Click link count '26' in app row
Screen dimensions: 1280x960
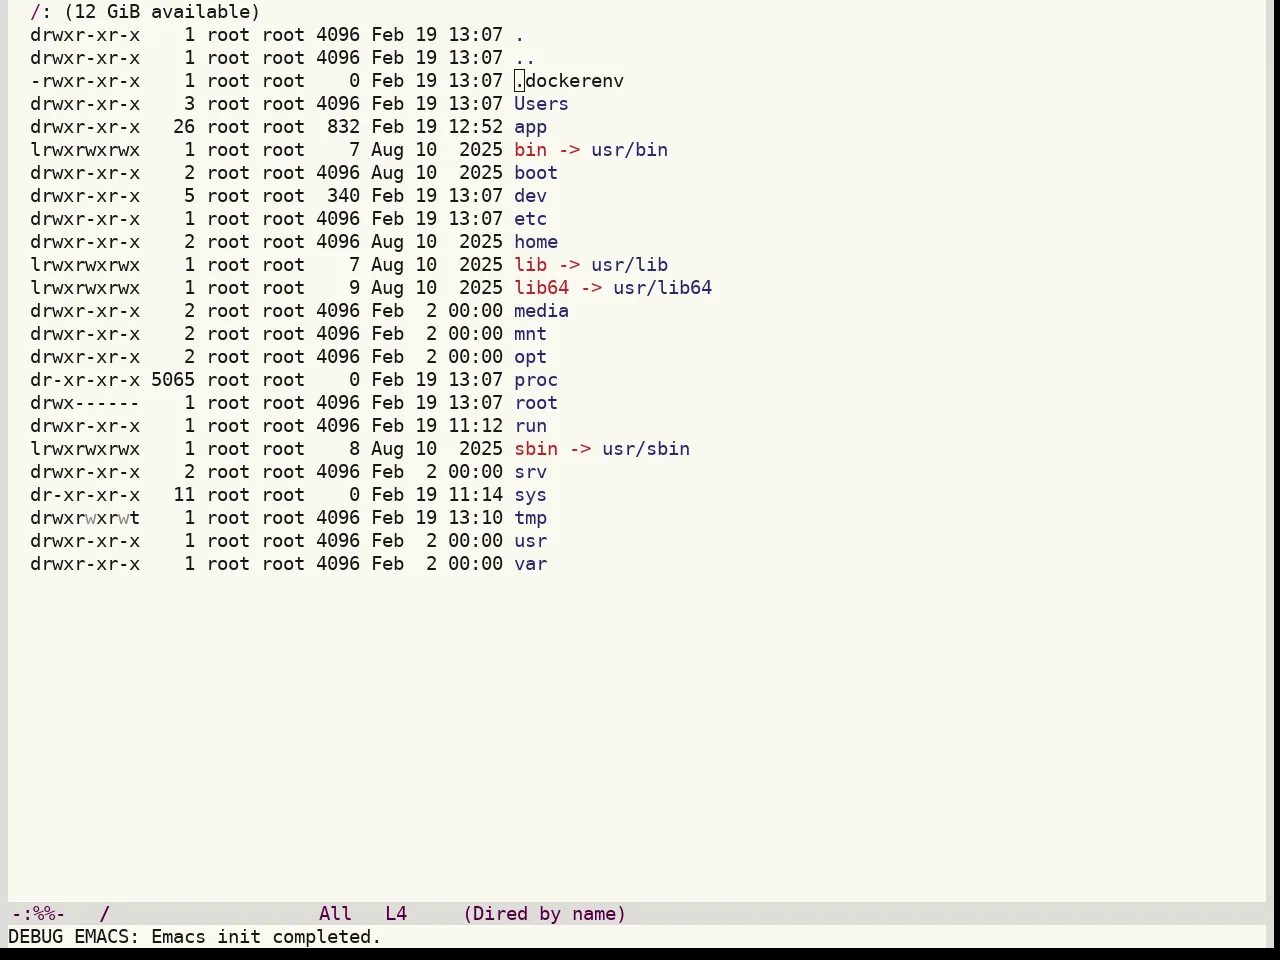tap(184, 127)
